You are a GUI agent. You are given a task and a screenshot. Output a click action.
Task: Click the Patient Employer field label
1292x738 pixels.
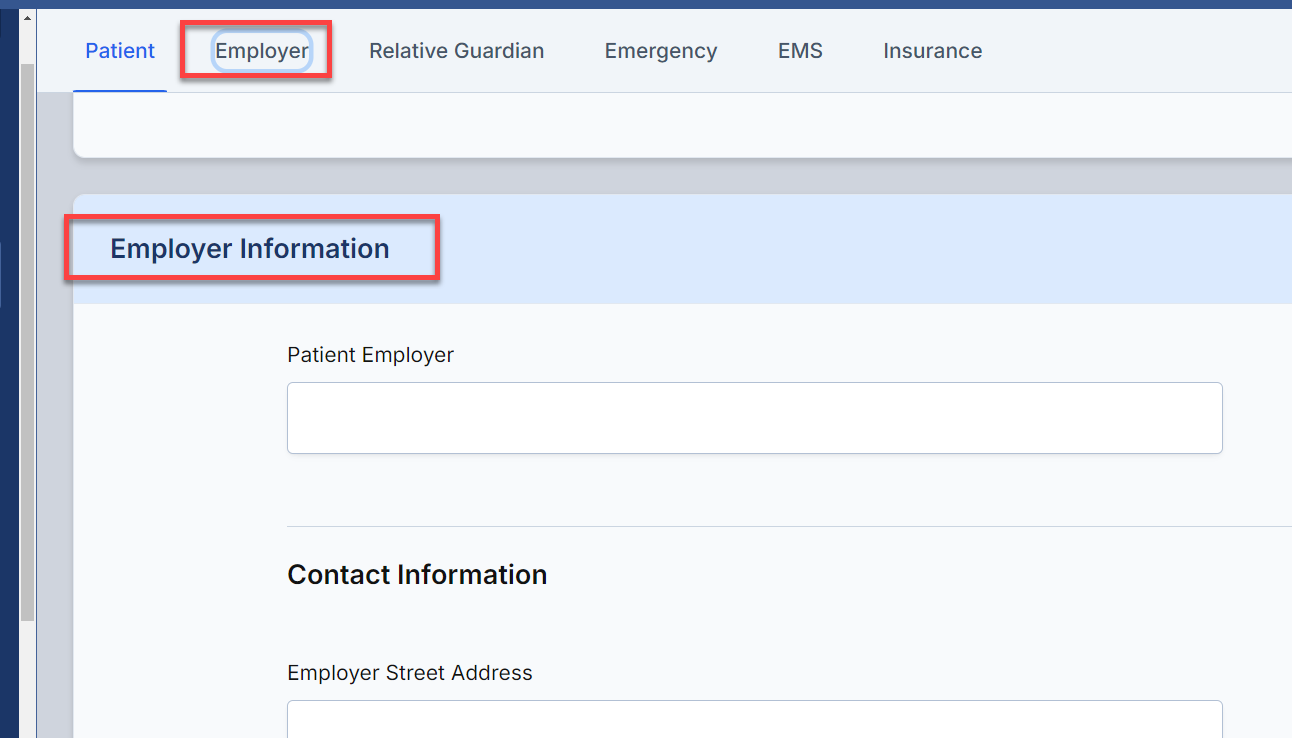[x=370, y=355]
